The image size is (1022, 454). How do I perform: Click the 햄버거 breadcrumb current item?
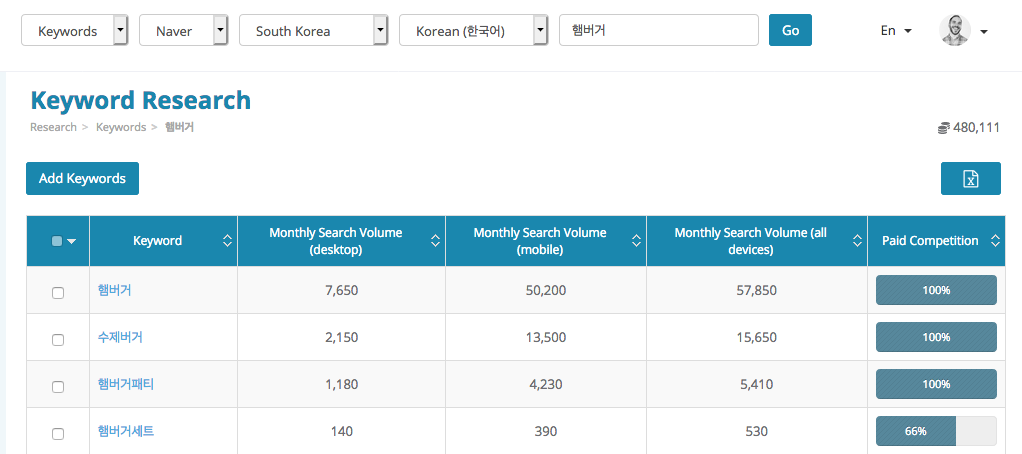tap(179, 127)
